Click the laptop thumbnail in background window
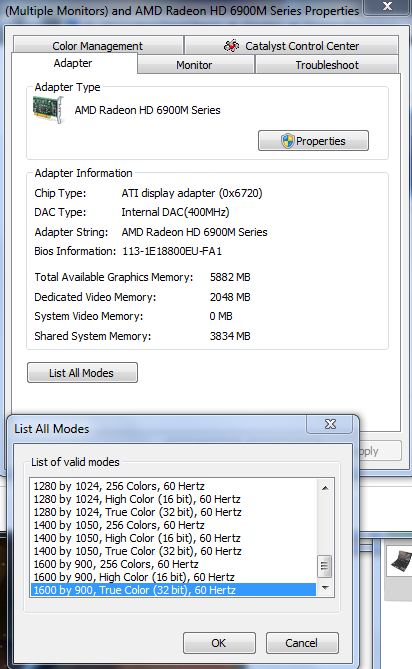The height and width of the screenshot is (669, 412). (x=401, y=561)
